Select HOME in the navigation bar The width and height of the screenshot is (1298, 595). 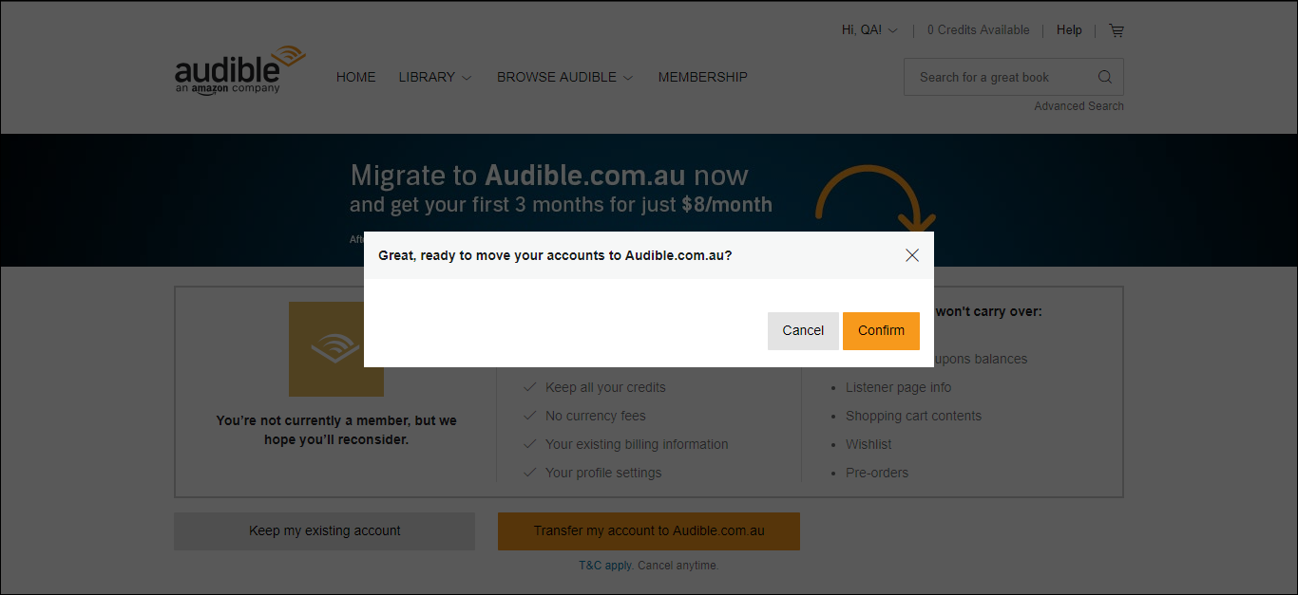(x=355, y=76)
